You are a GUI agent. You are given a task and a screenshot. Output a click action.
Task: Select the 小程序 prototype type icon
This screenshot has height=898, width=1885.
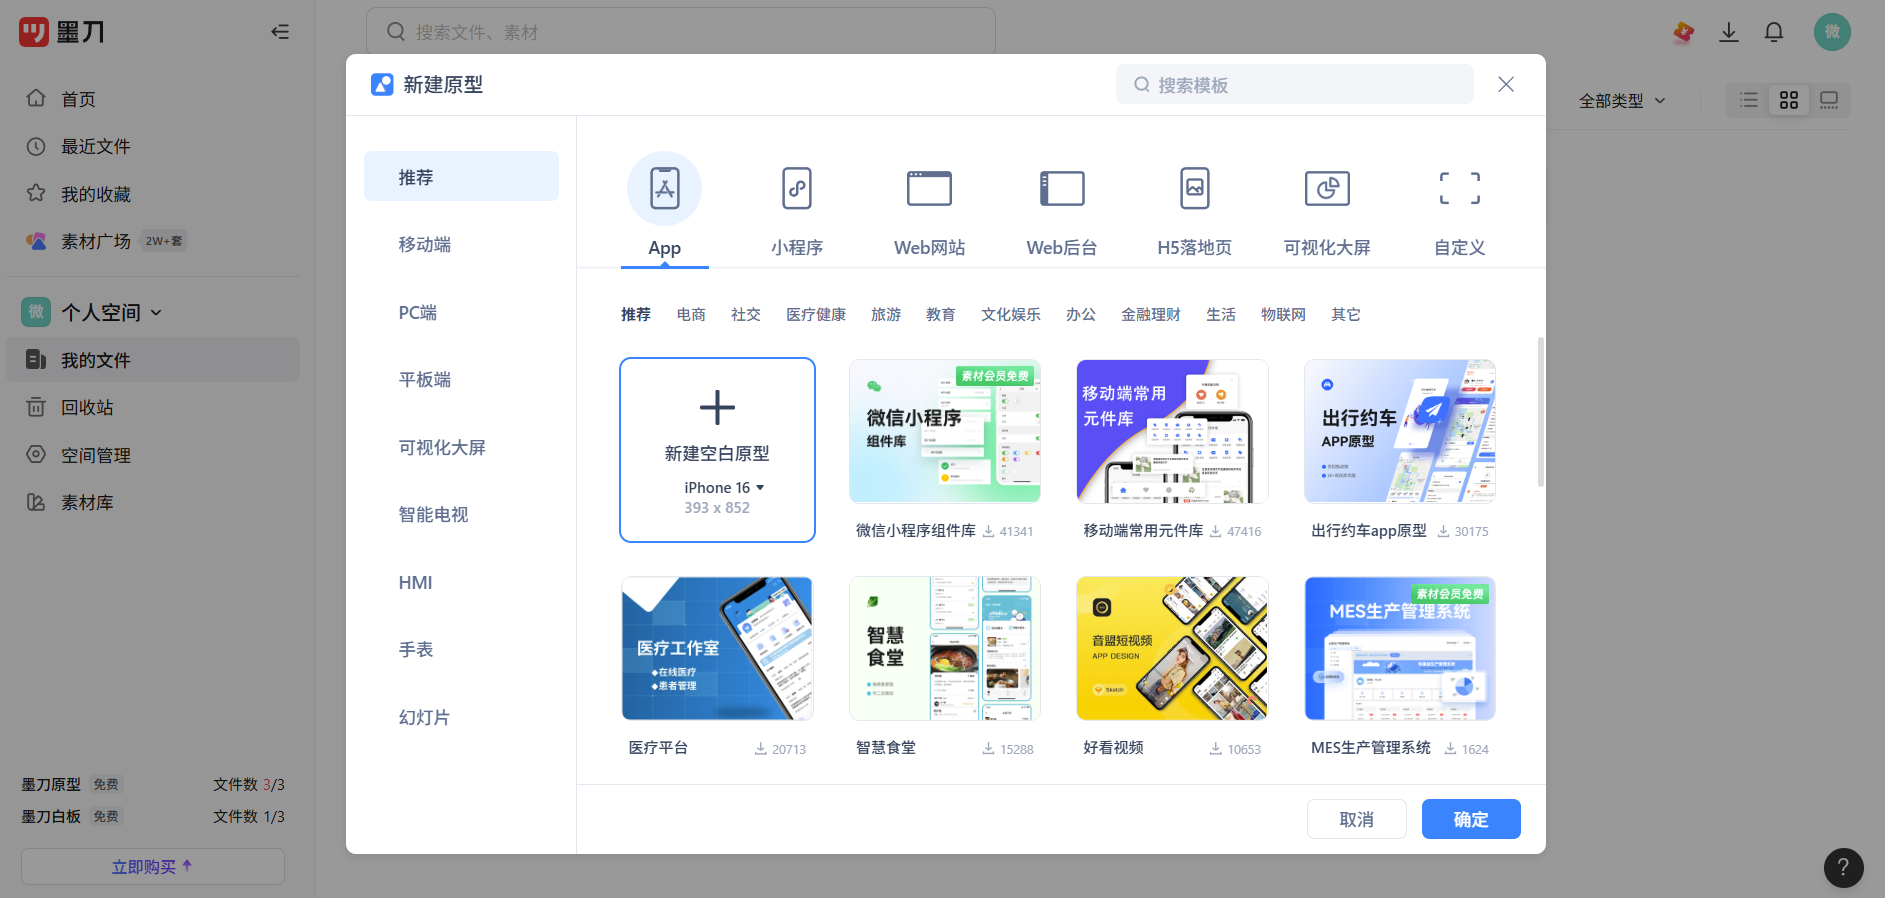(796, 188)
